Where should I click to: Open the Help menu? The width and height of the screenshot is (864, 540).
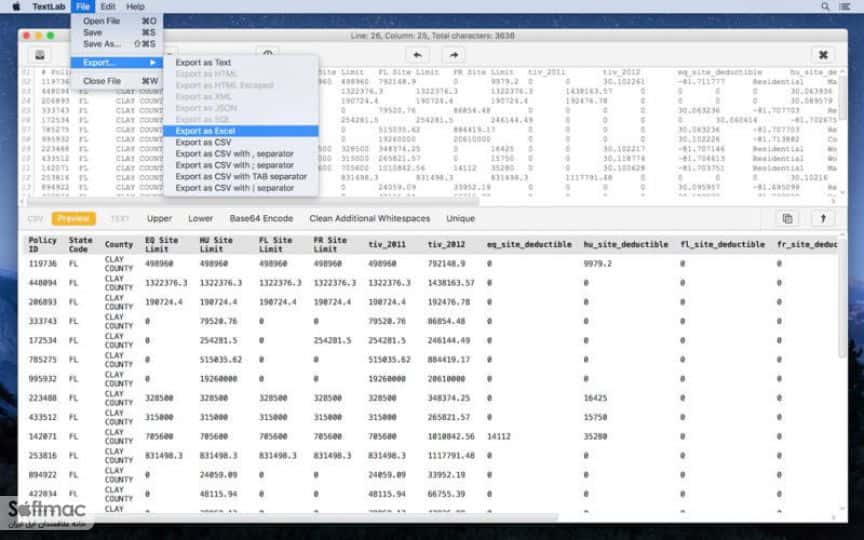click(x=135, y=7)
